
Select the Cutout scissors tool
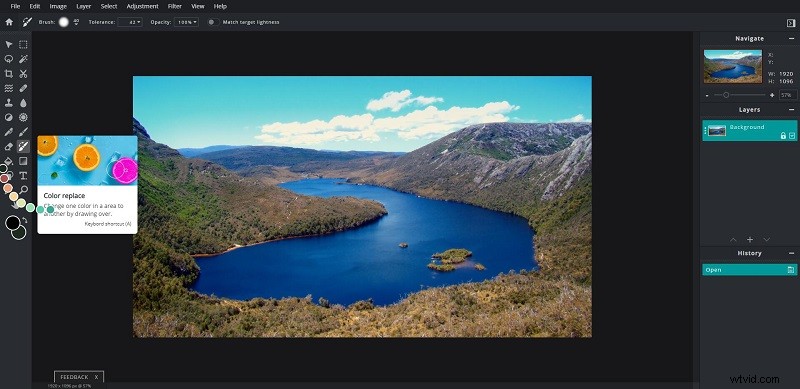pos(23,74)
